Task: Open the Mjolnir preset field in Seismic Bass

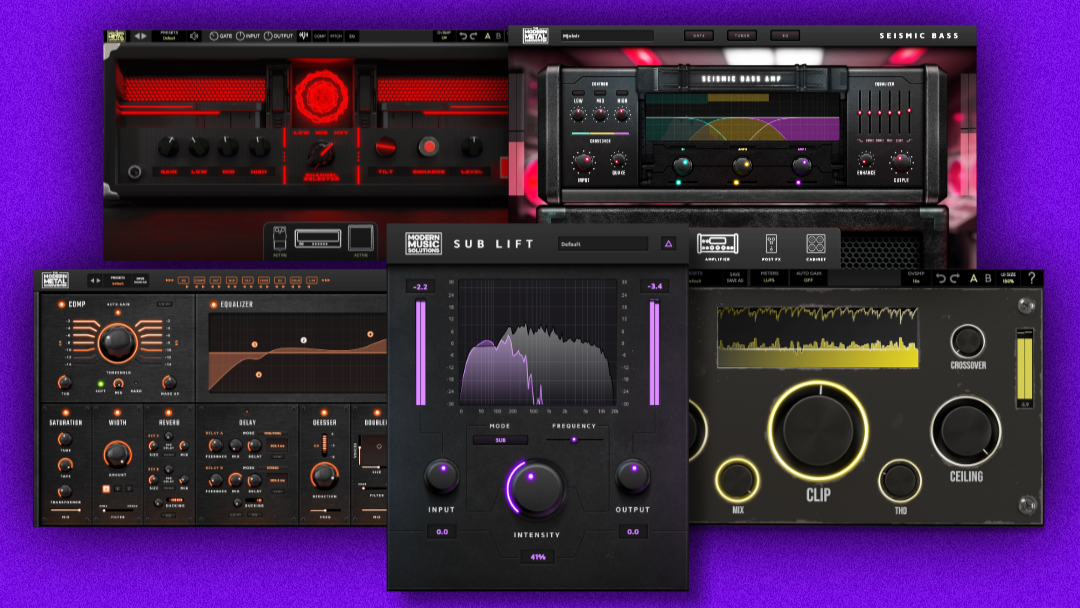Action: (x=606, y=36)
